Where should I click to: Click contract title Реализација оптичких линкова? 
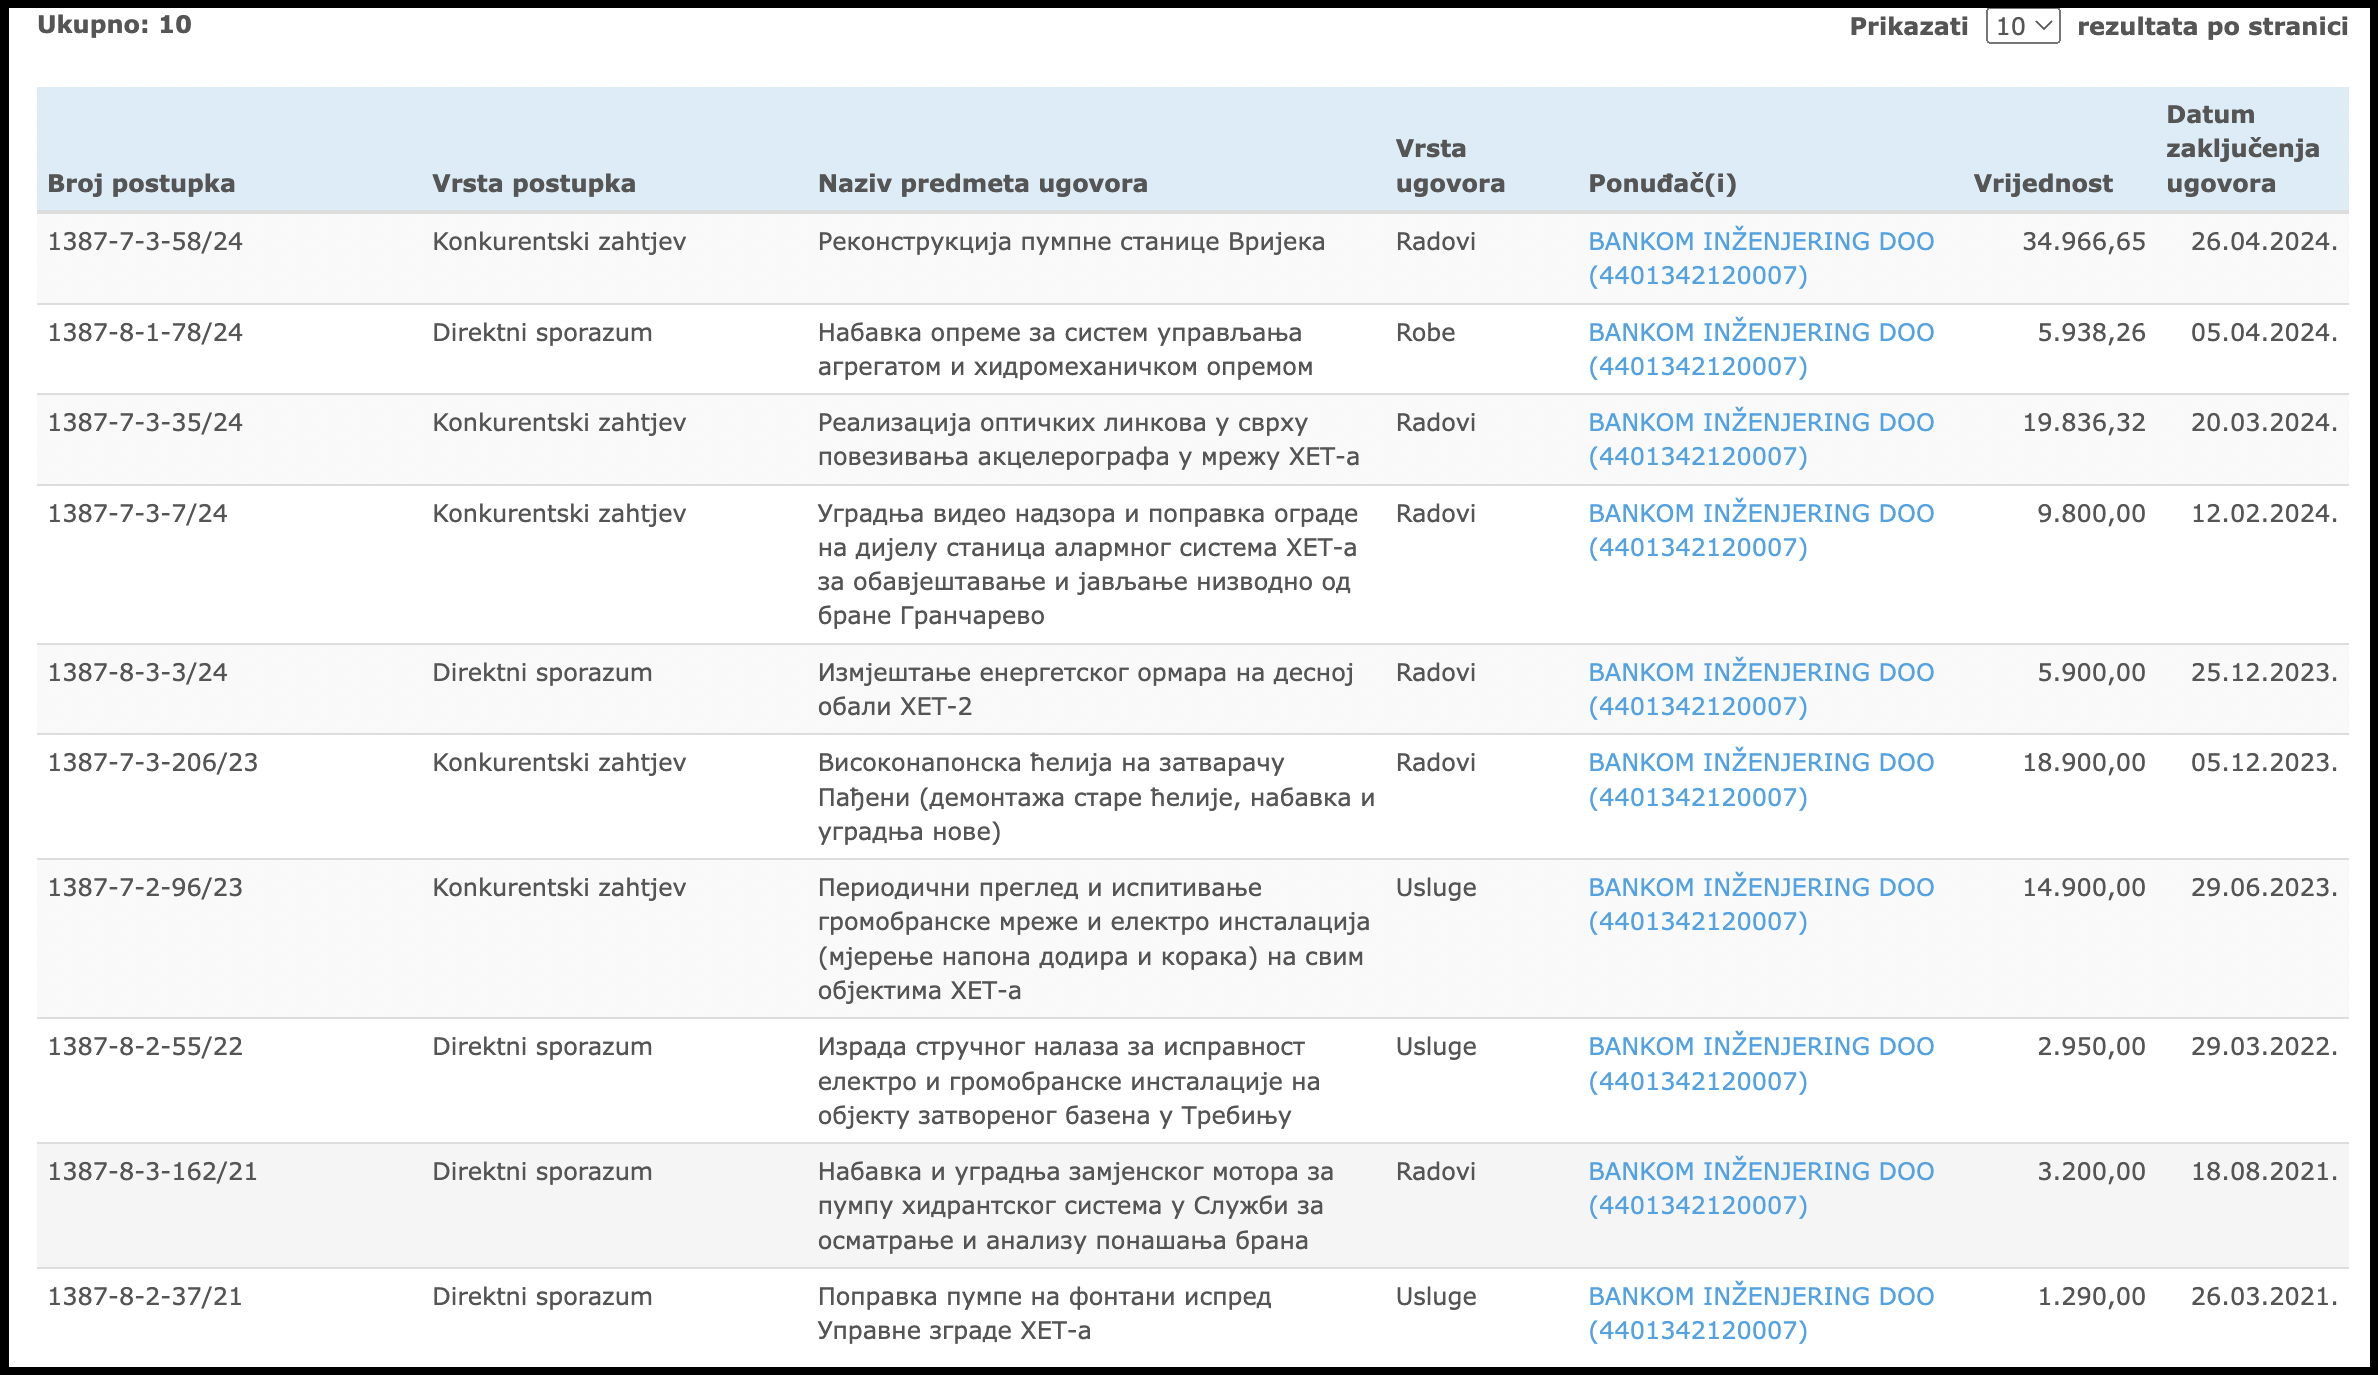click(1089, 440)
